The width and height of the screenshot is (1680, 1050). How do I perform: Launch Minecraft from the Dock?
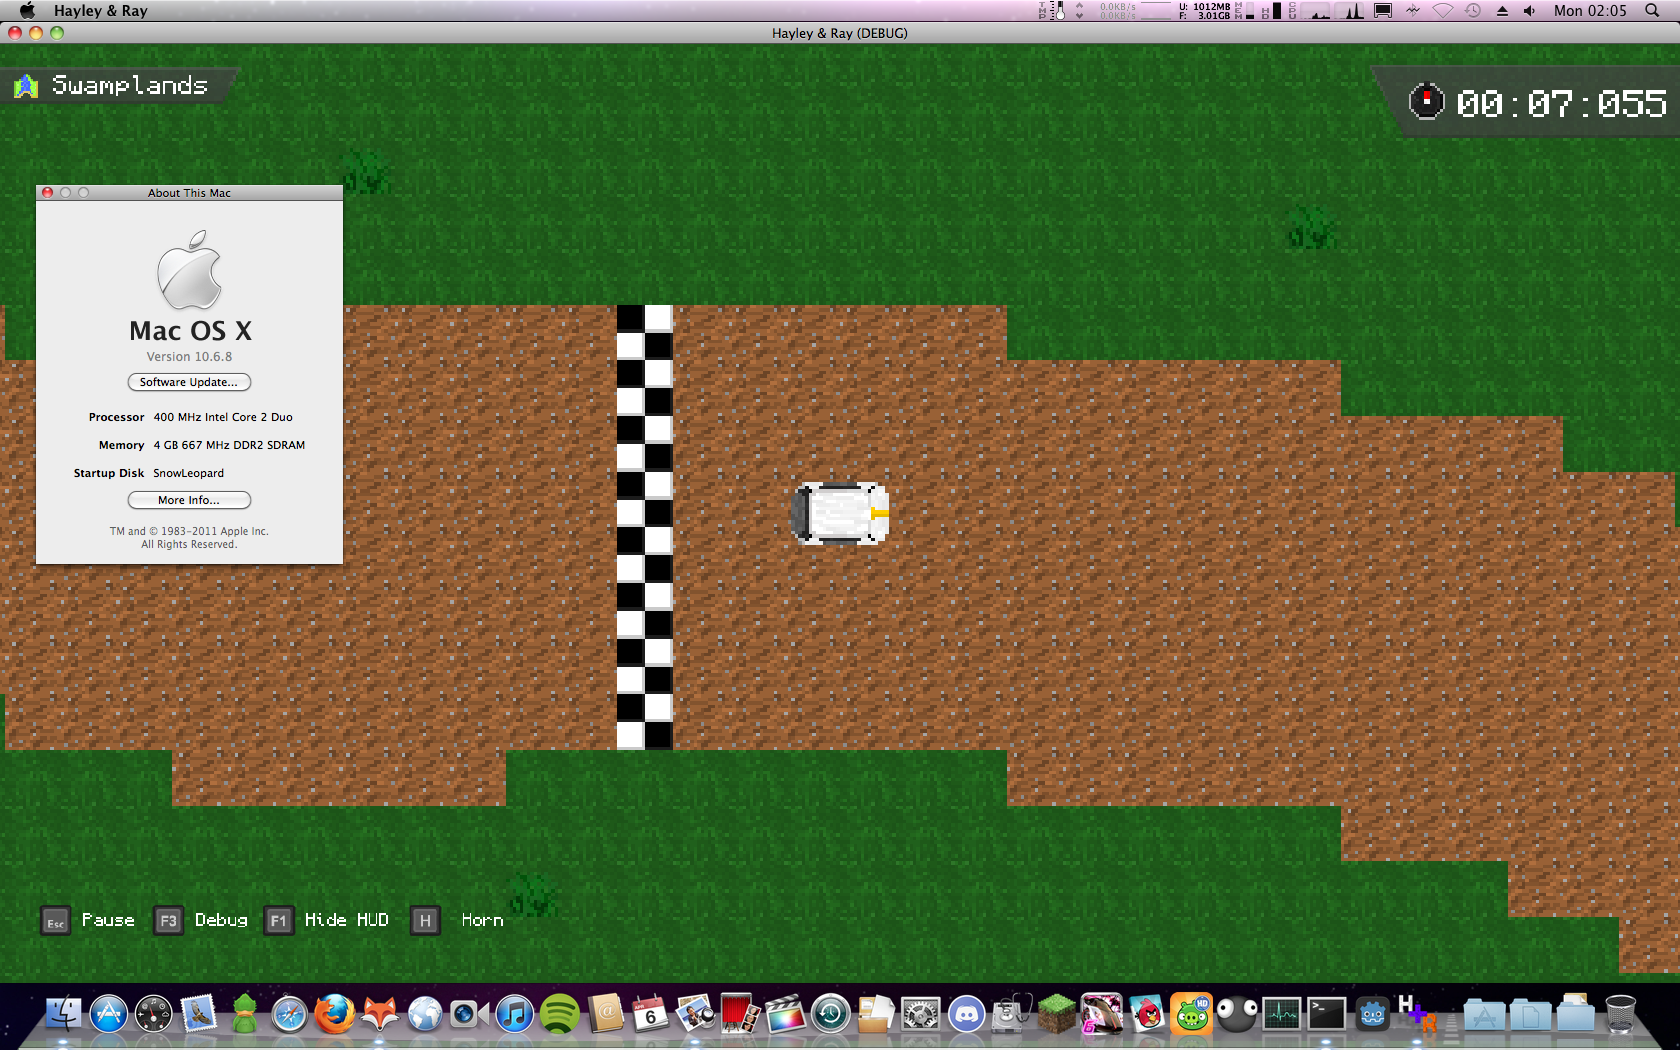(x=1055, y=1015)
